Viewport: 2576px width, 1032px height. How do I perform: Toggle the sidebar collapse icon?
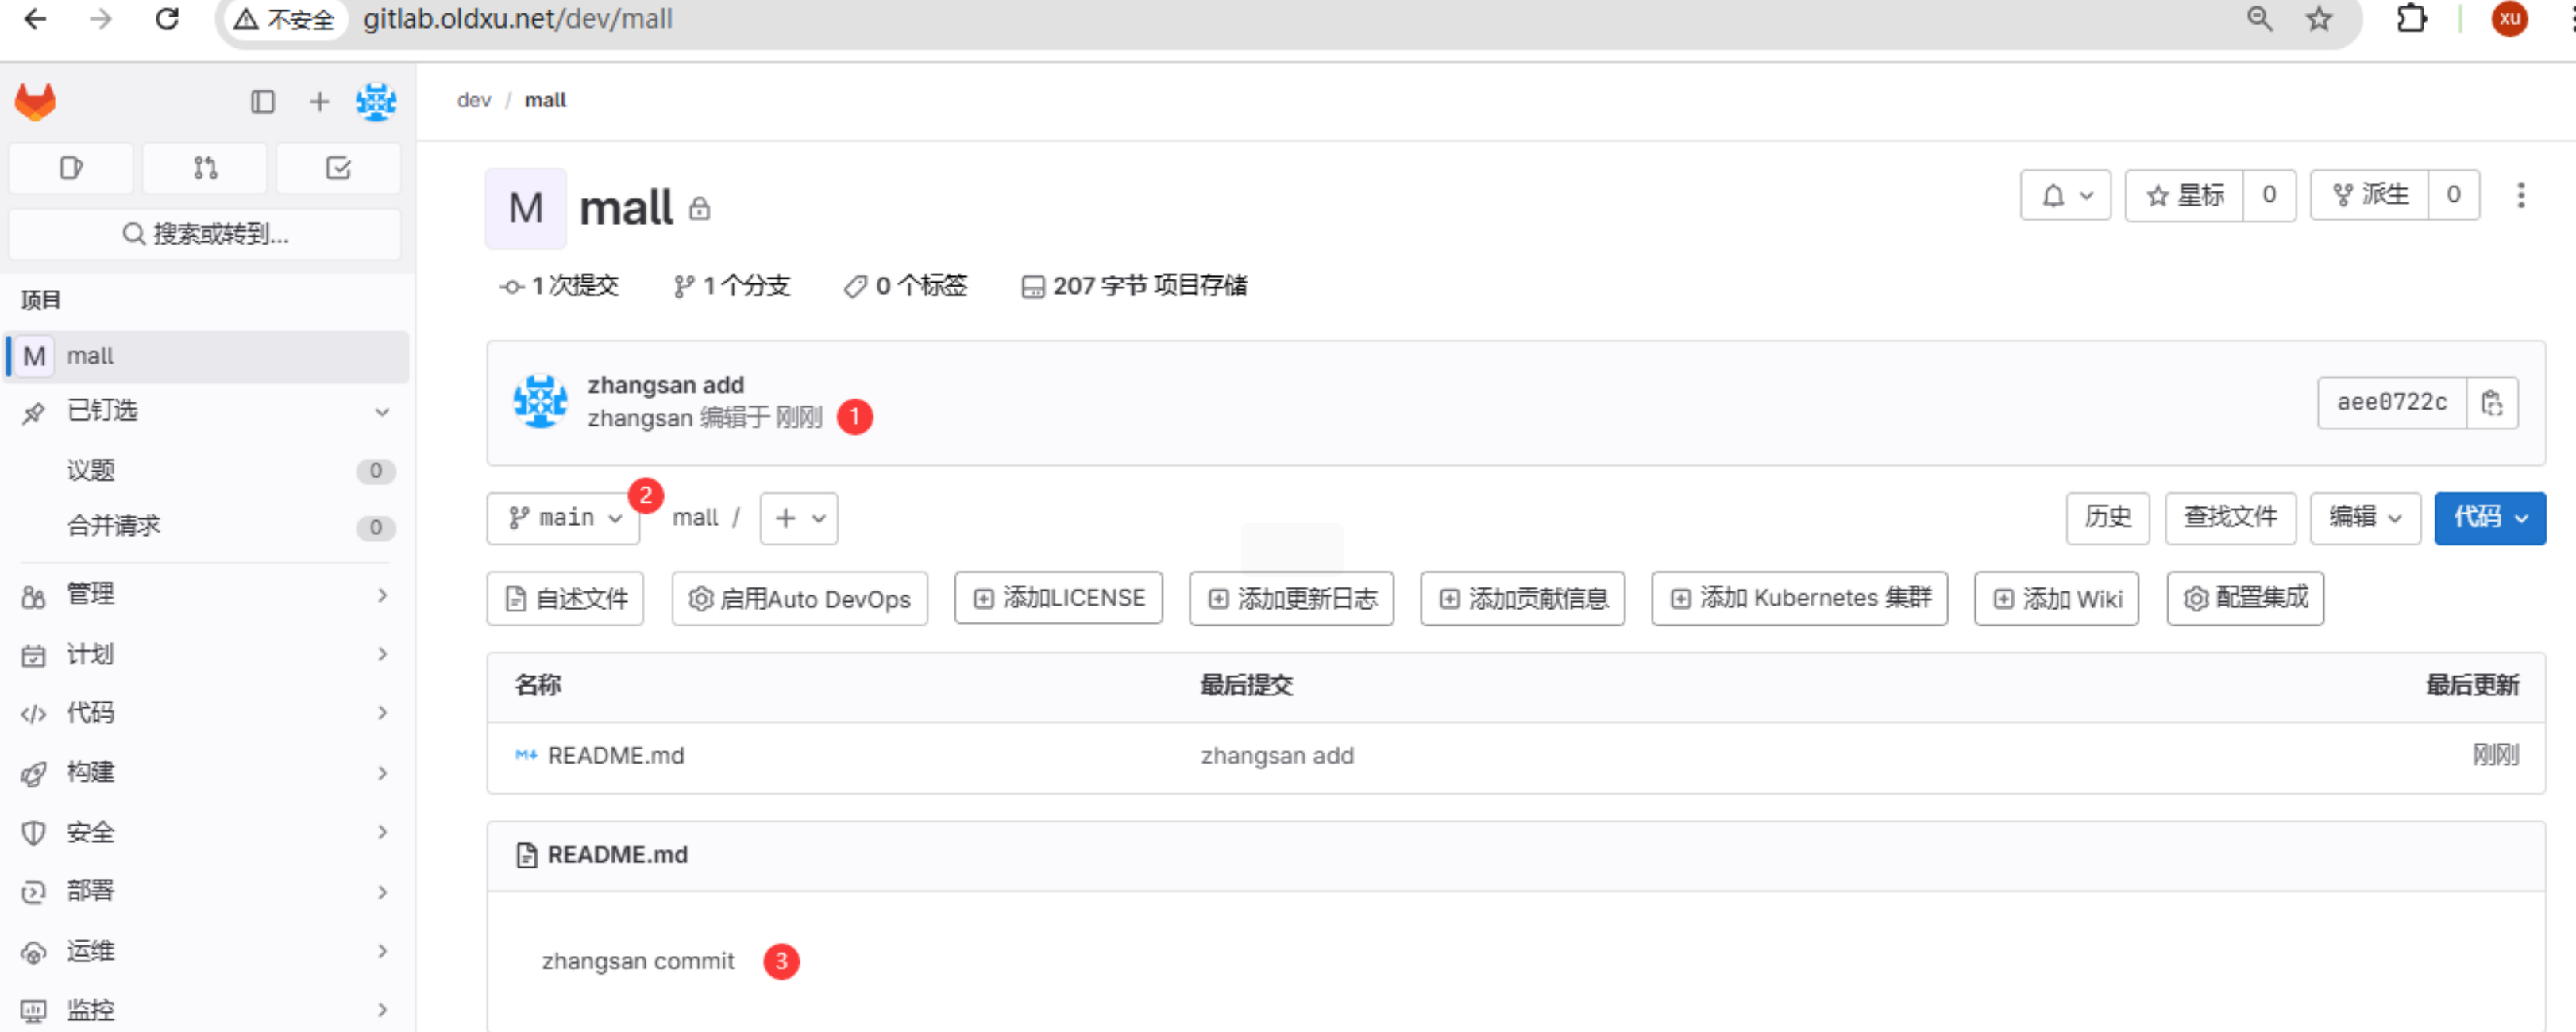262,101
